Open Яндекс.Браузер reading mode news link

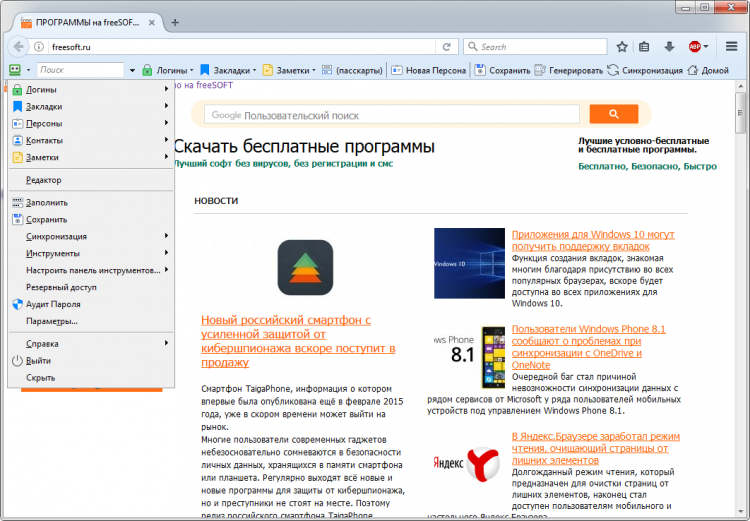tap(596, 448)
